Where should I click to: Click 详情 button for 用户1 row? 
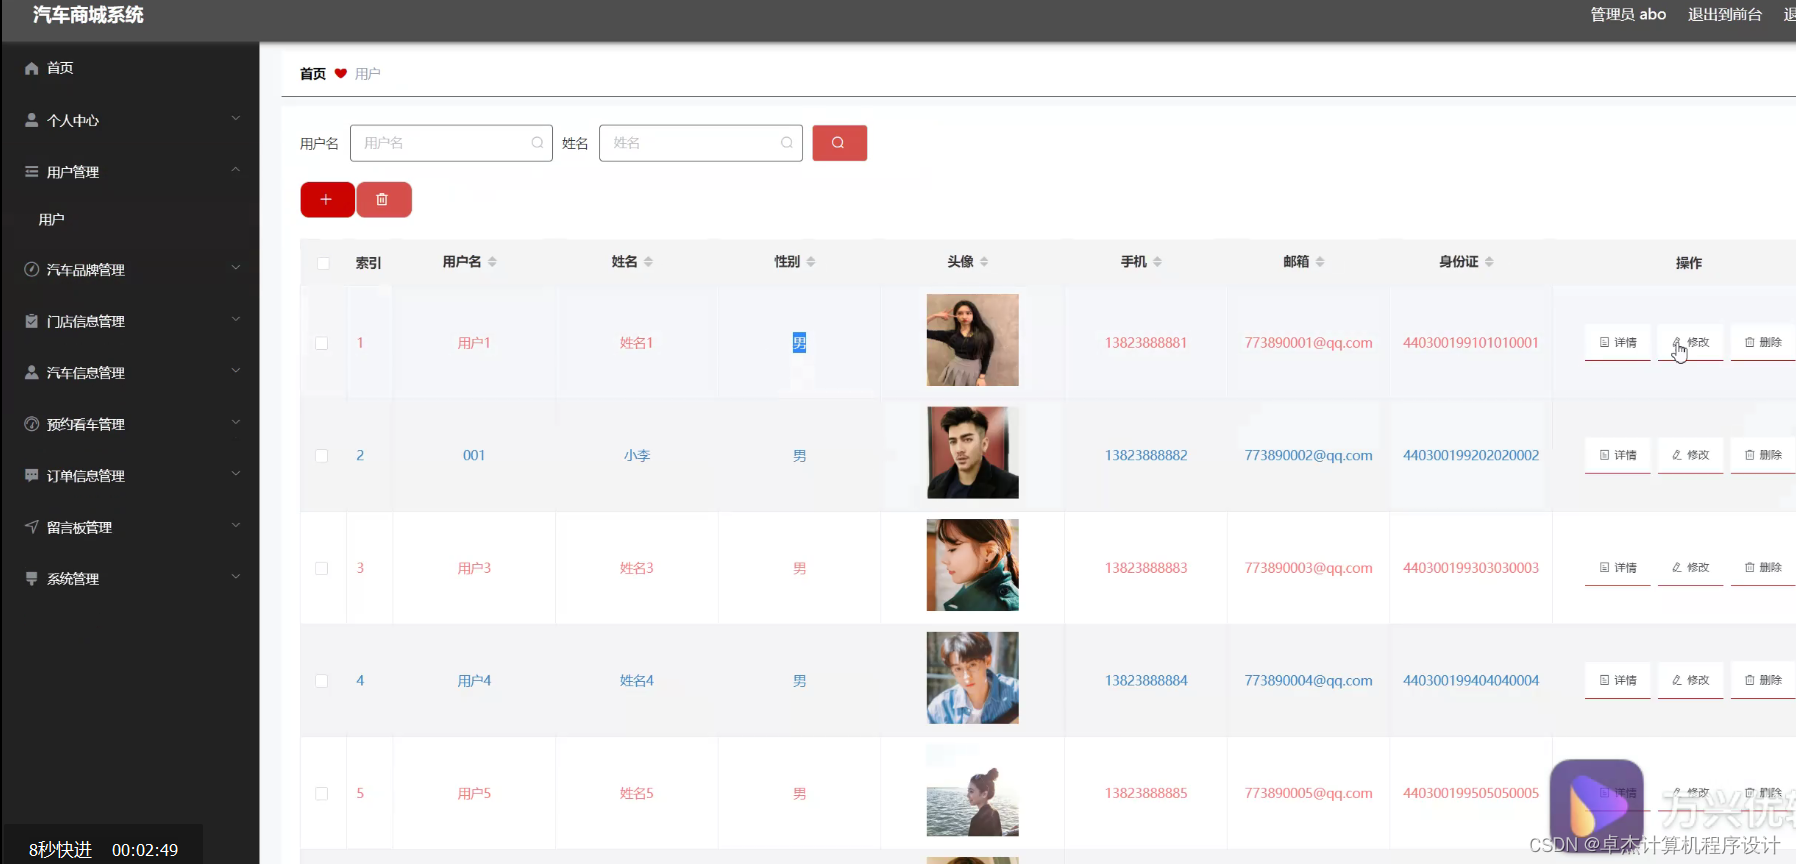click(x=1618, y=343)
